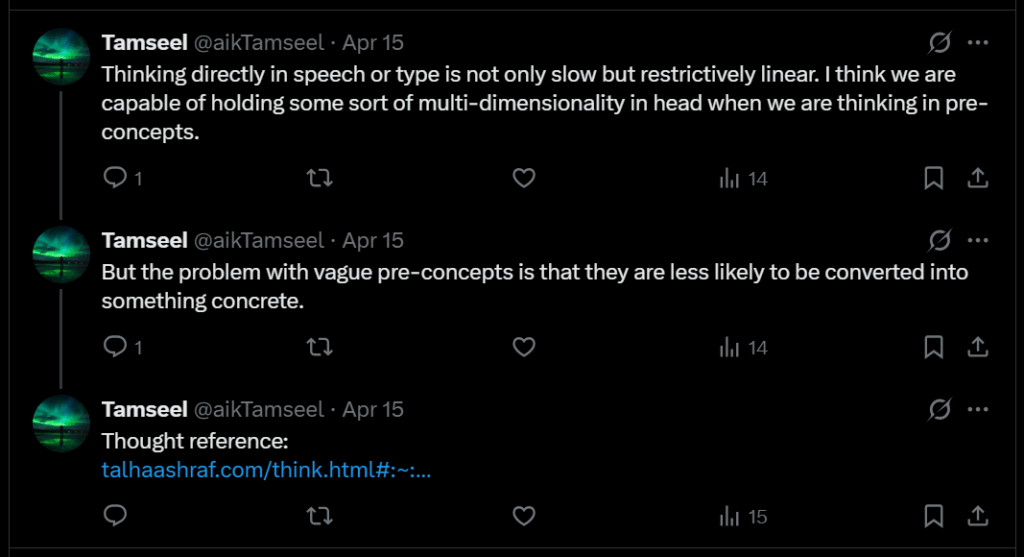Open the talhaashraf.com think.html link

pyautogui.click(x=266, y=470)
